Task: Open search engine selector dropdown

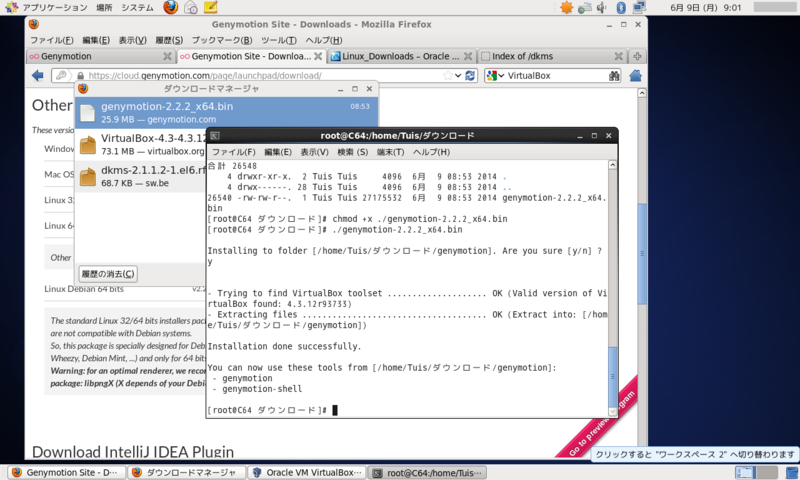Action: [495, 75]
